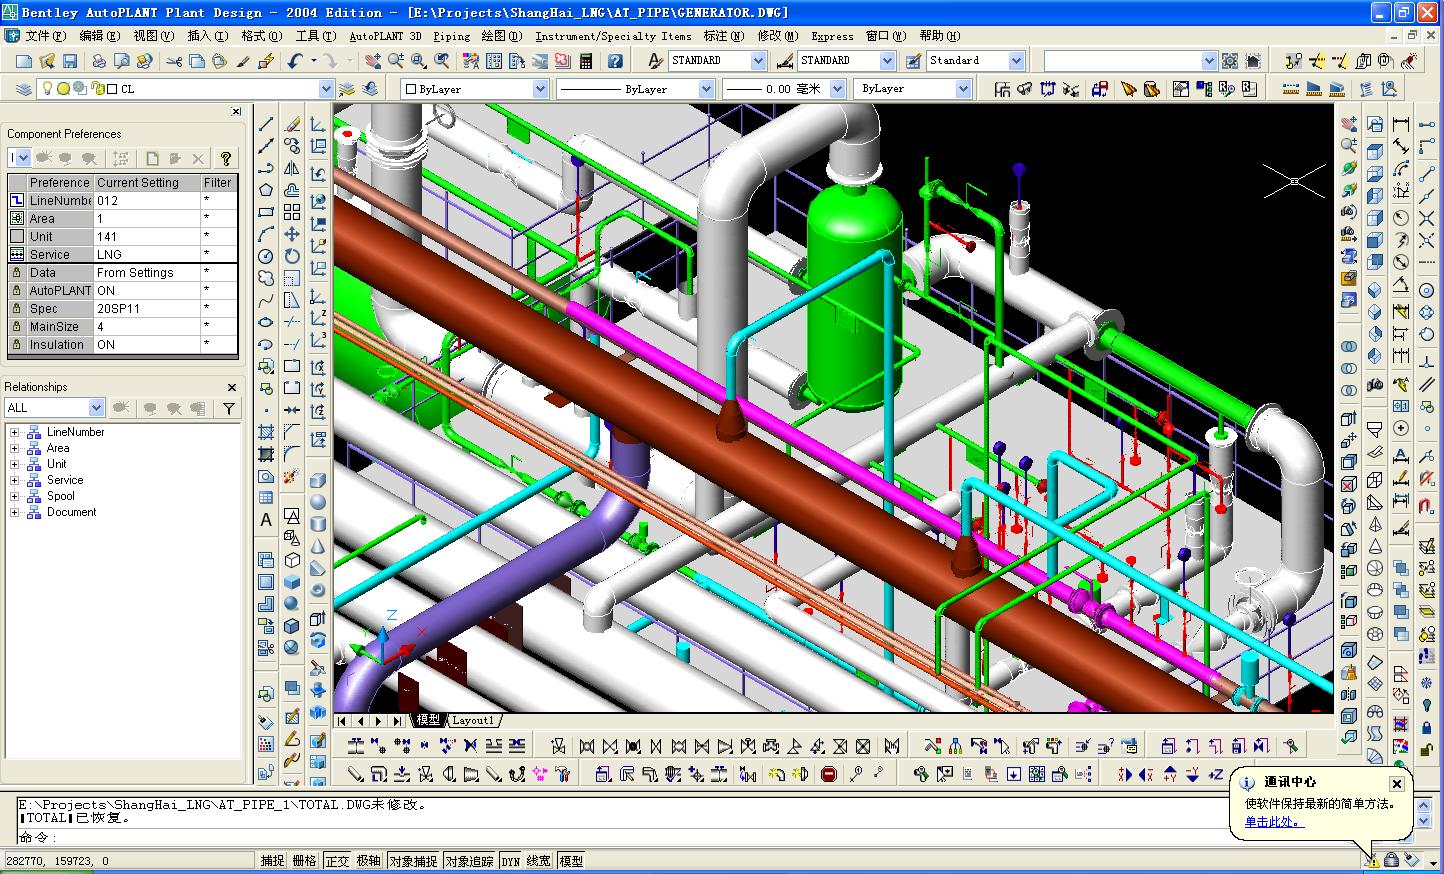This screenshot has height=874, width=1444.
Task: Open the 文件(F) menu
Action: pos(45,36)
